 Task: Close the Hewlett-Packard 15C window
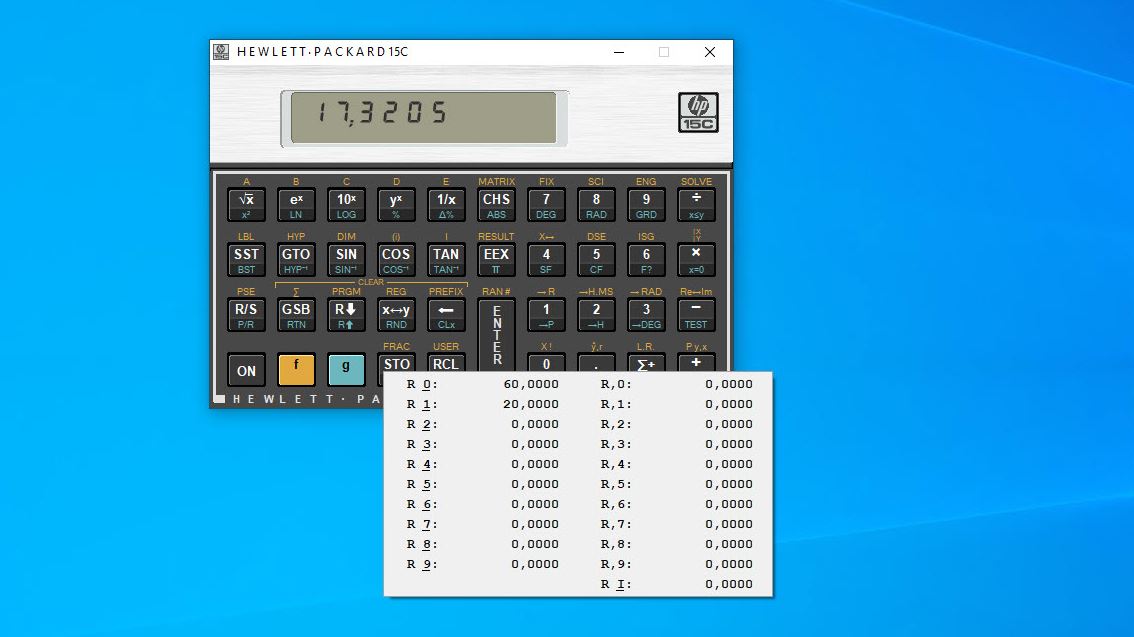710,52
